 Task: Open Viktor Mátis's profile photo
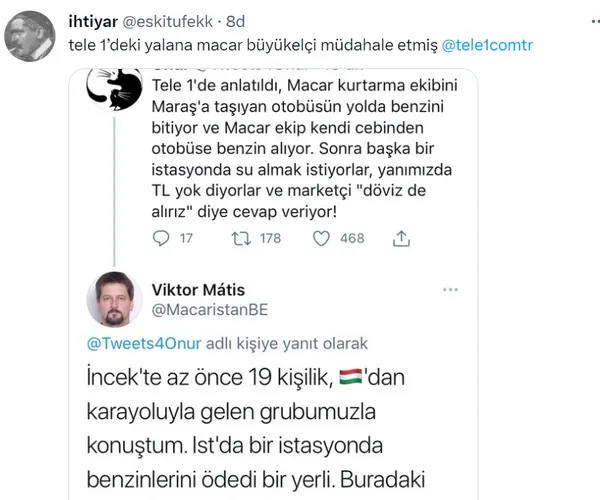[x=113, y=299]
